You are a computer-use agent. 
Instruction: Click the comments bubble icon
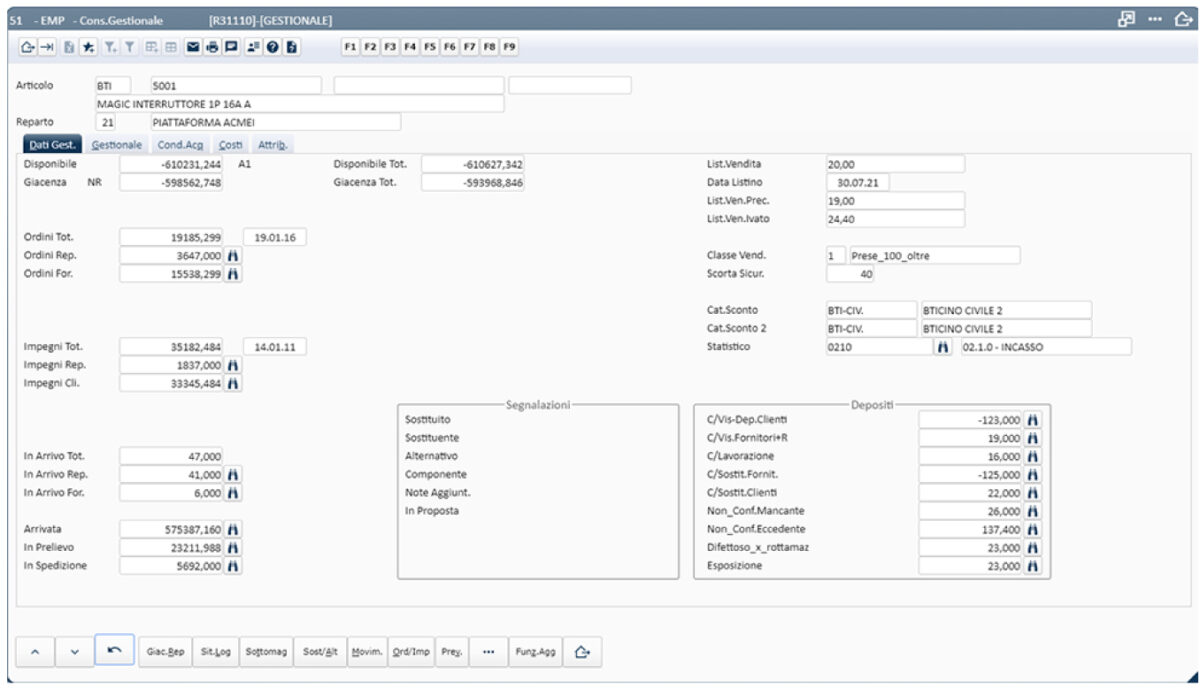tap(231, 44)
